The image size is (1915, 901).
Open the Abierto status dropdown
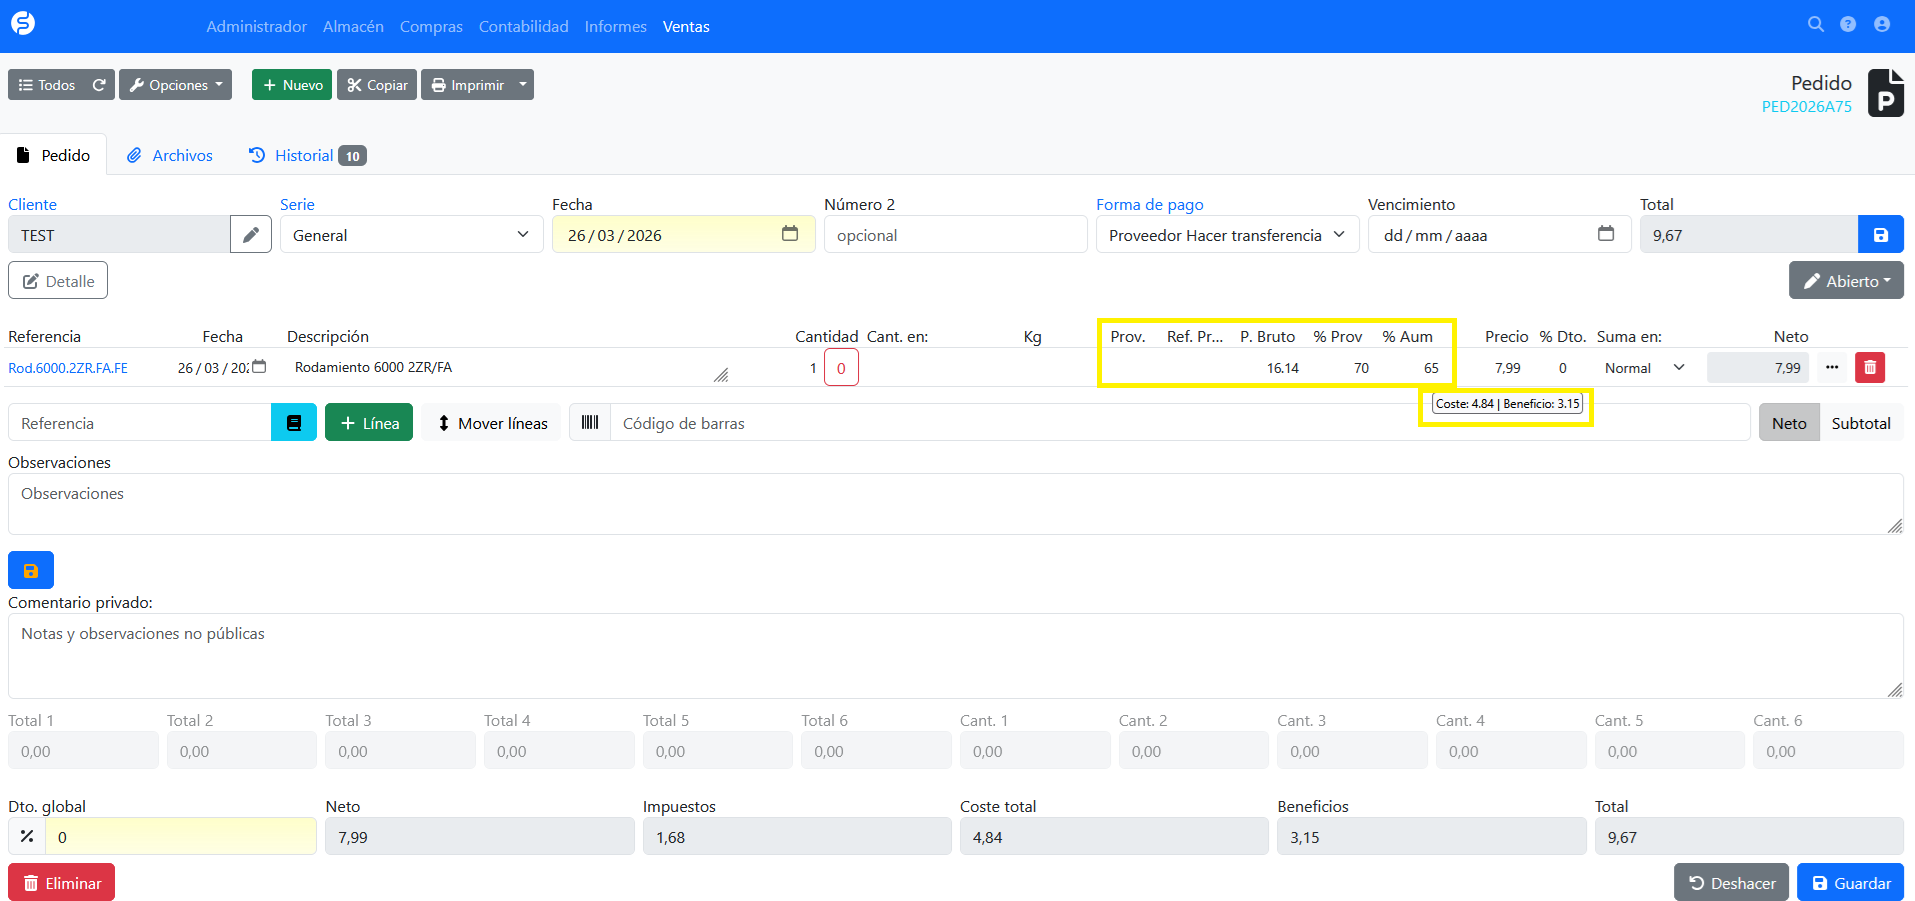1845,281
